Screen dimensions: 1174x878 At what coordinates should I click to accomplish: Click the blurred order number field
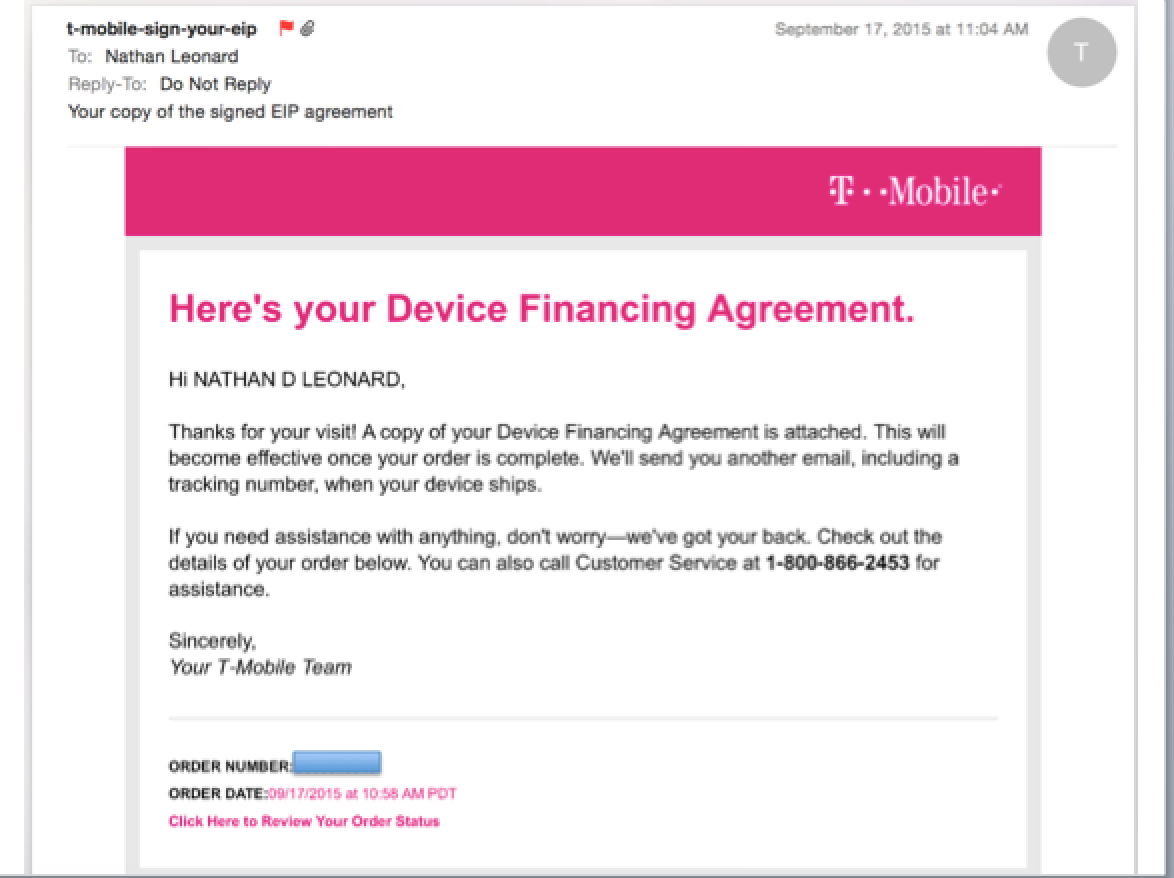[x=337, y=763]
